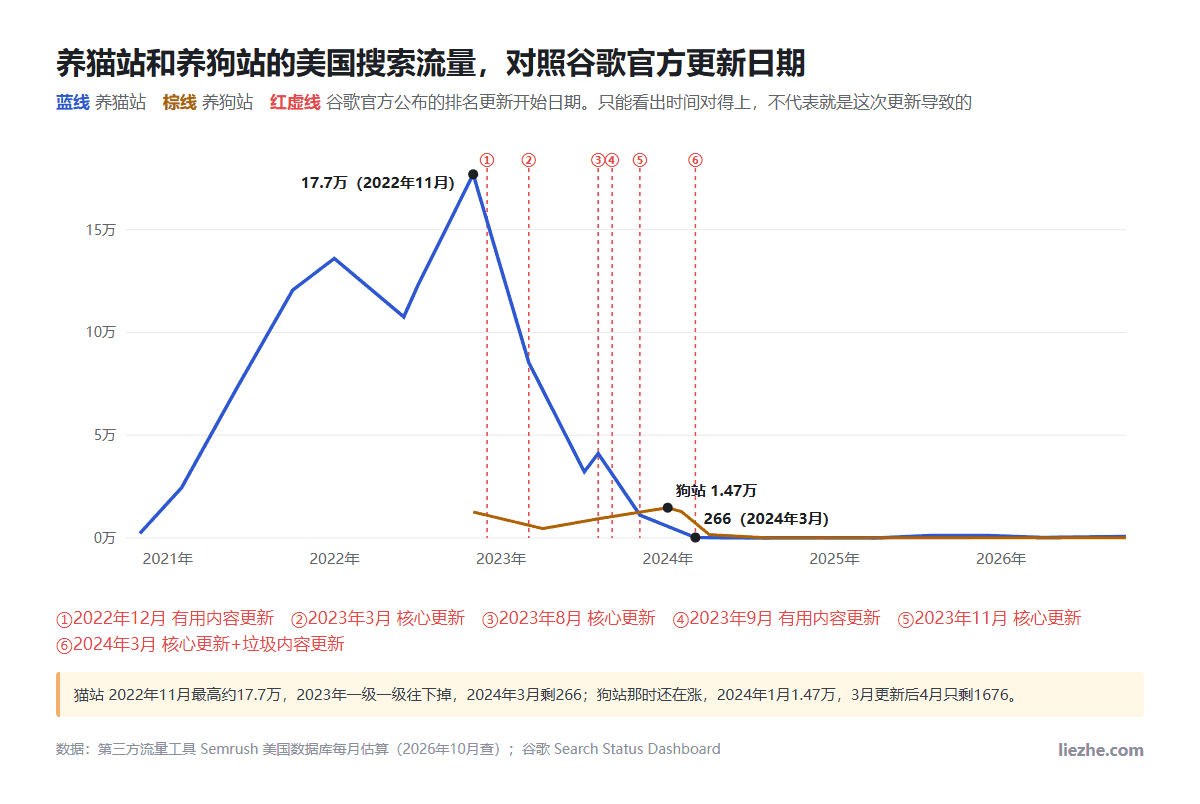Click the circled ② marker above the chart

pos(529,159)
